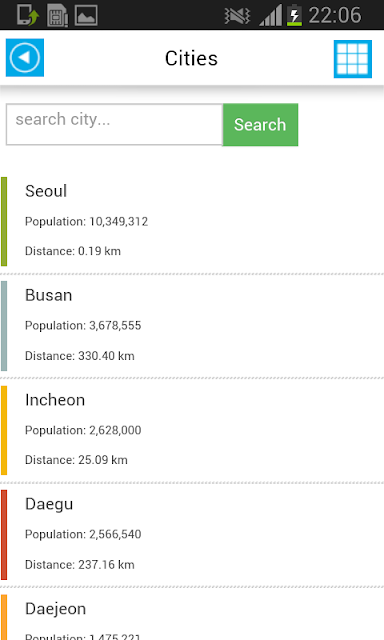The image size is (384, 640).
Task: Tap the yellow color bar beside Incheon
Action: (4, 431)
